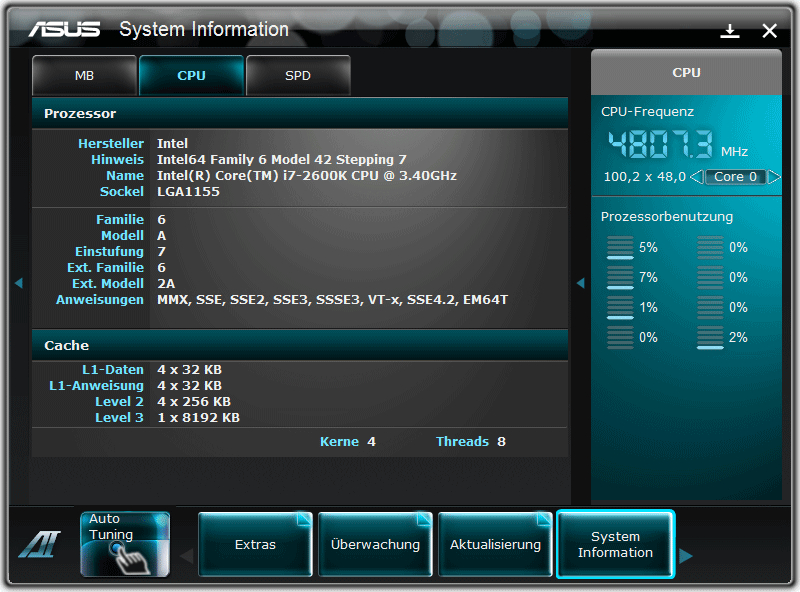Viewport: 800px width, 592px height.
Task: Open the Überwachung button
Action: coord(376,545)
